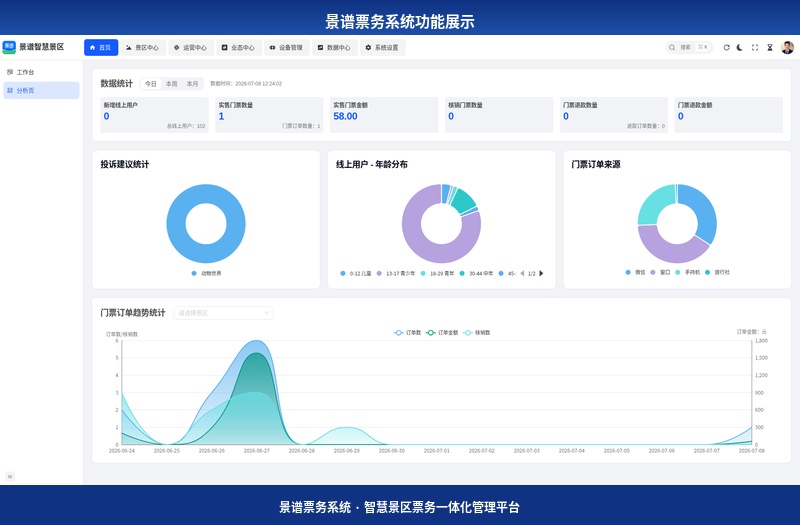This screenshot has height=525, width=800.
Task: Click the refresh icon in the header
Action: tap(727, 47)
